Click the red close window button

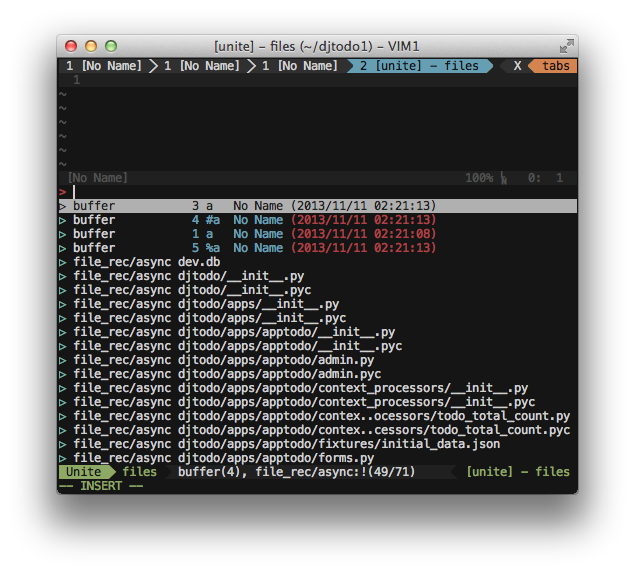coord(71,46)
